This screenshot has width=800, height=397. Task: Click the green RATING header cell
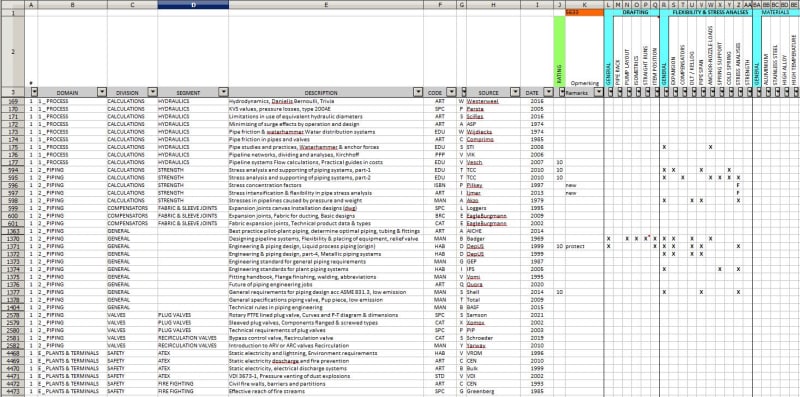tap(559, 51)
